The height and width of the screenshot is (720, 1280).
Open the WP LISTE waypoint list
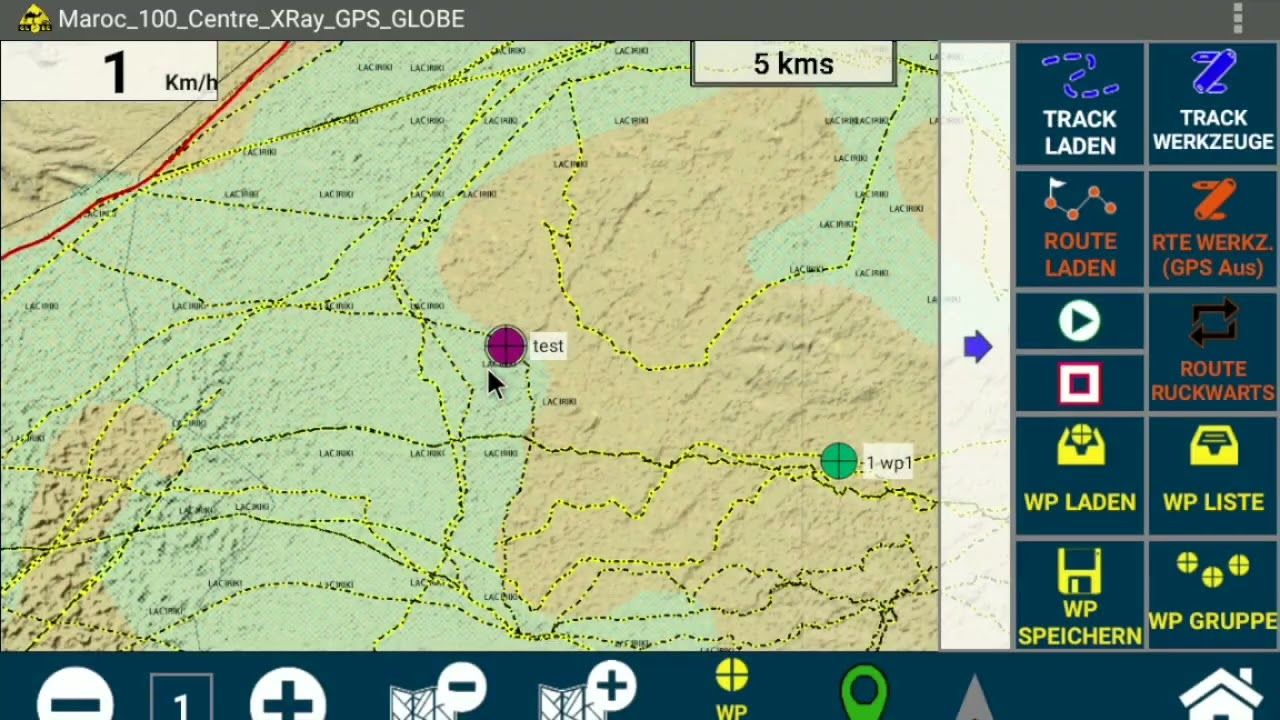1213,476
